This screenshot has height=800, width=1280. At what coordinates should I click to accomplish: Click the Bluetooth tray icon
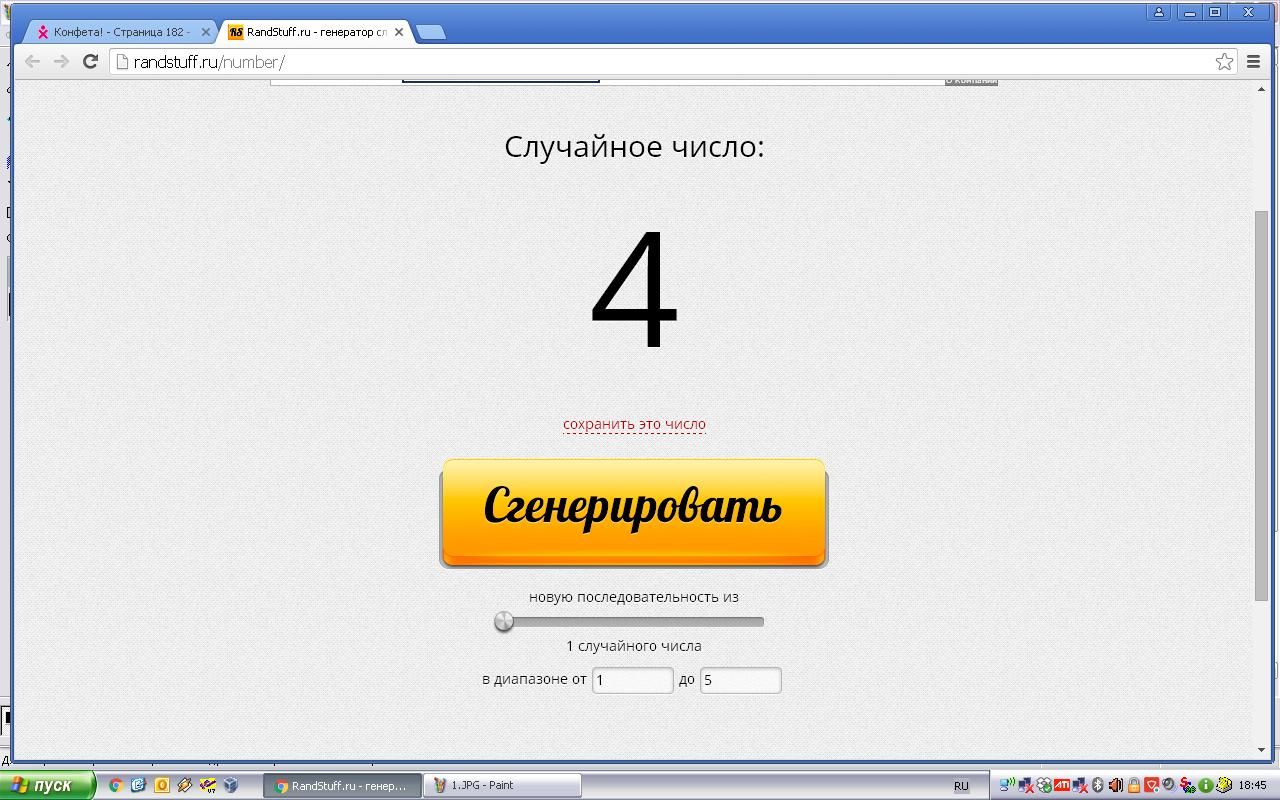coord(1097,785)
